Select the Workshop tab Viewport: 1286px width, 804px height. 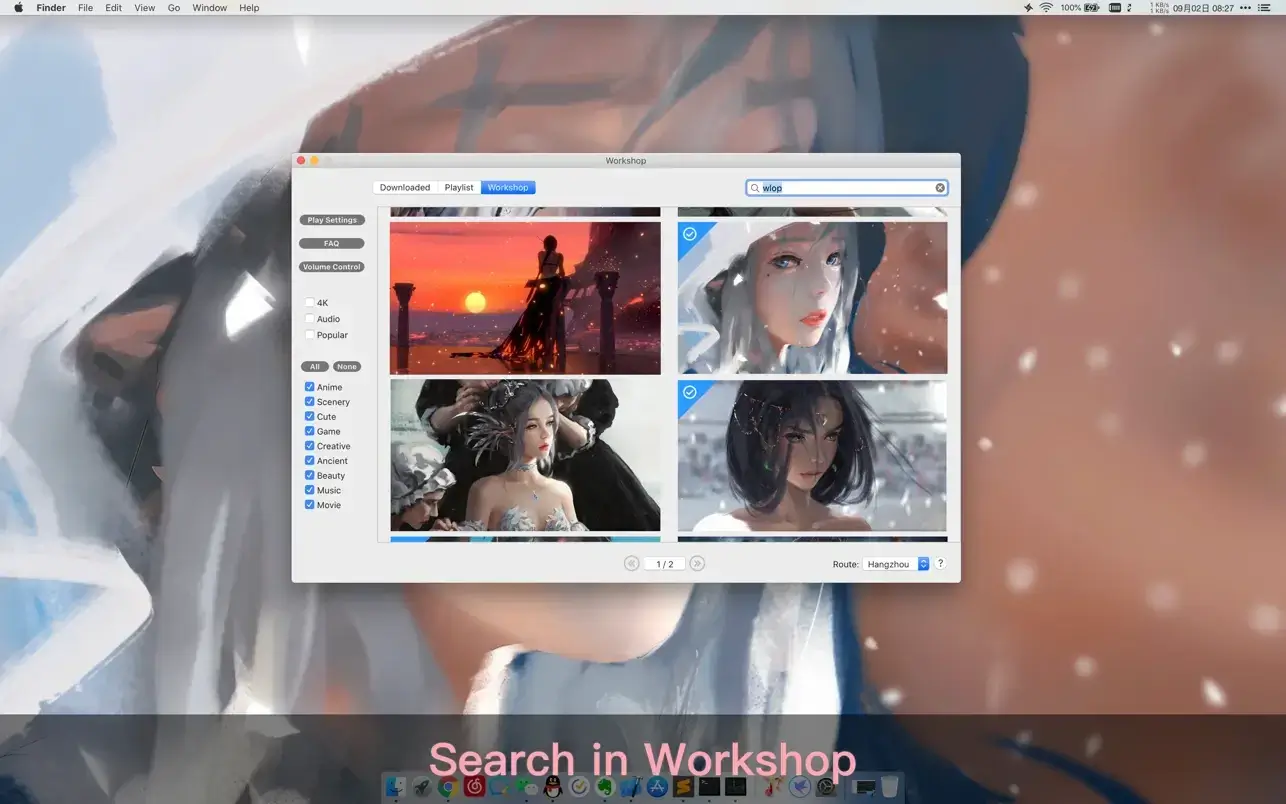pos(508,188)
